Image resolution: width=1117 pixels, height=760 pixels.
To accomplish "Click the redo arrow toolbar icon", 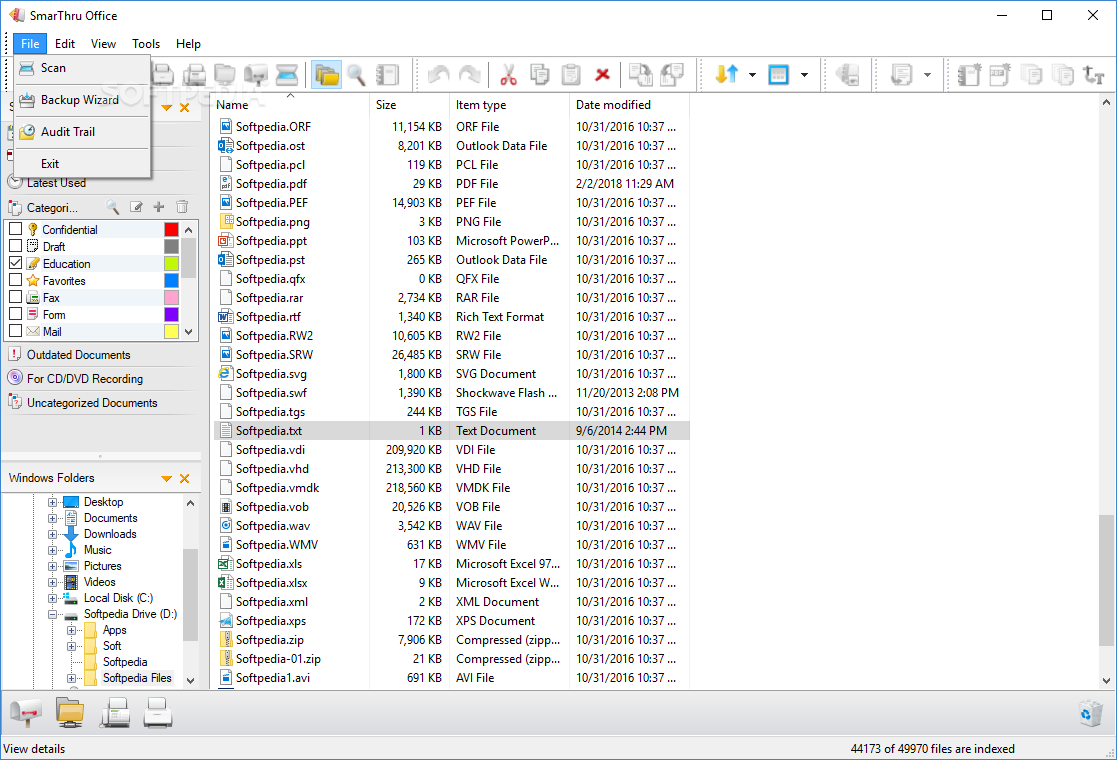I will 469,74.
